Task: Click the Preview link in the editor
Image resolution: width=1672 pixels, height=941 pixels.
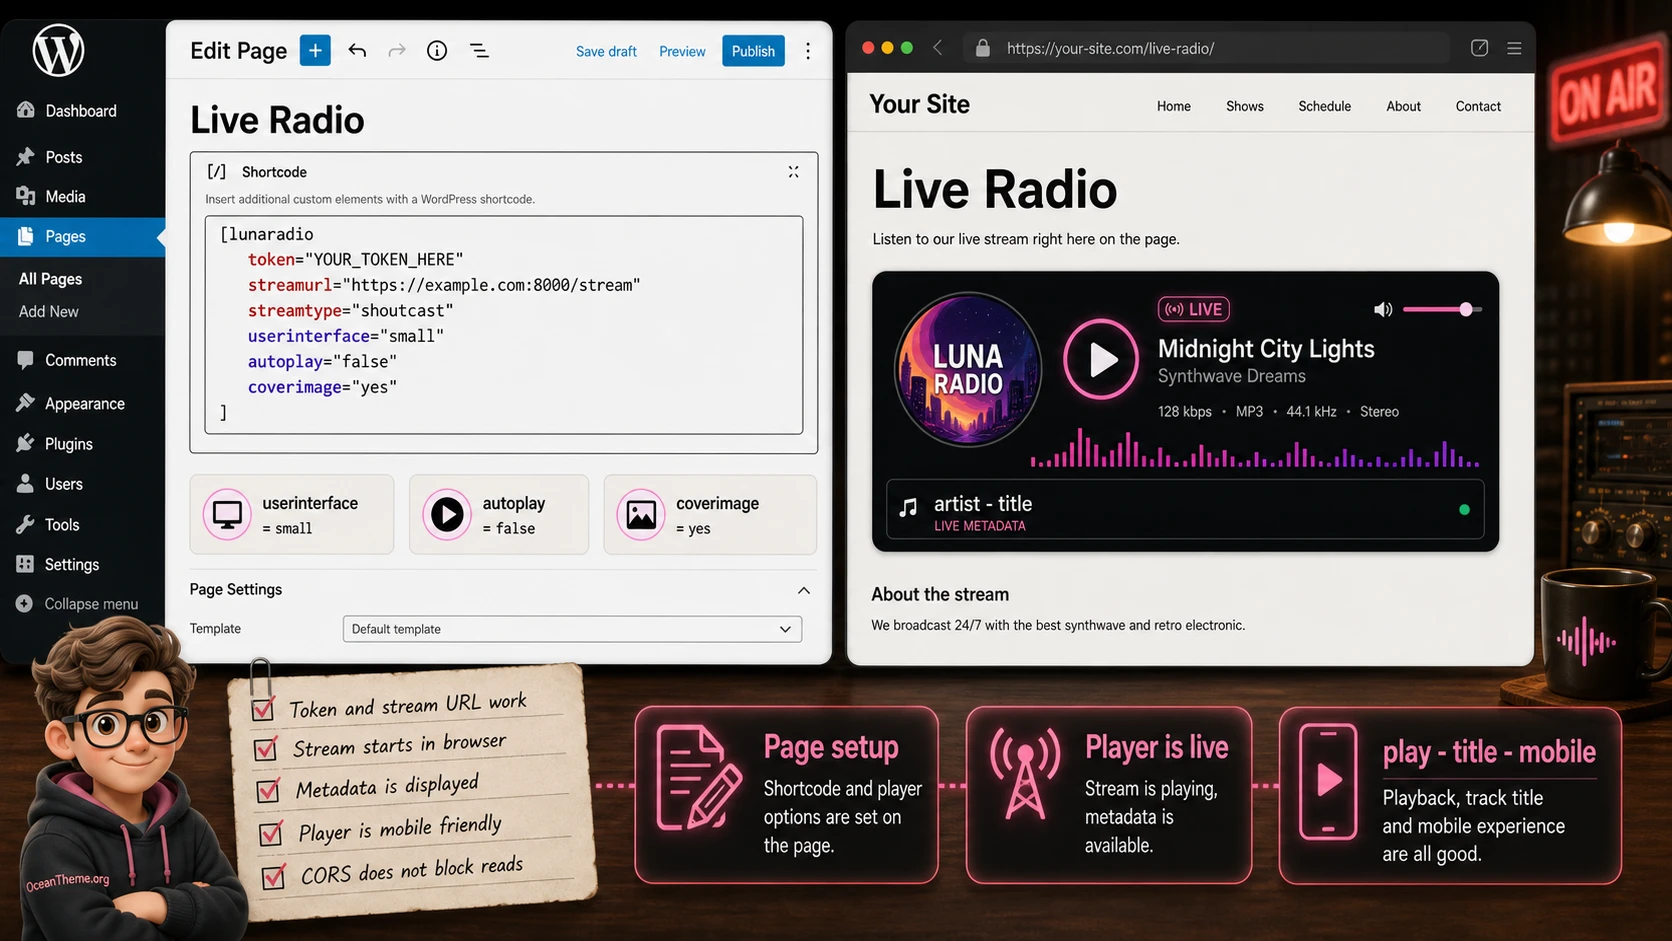Action: [x=682, y=51]
